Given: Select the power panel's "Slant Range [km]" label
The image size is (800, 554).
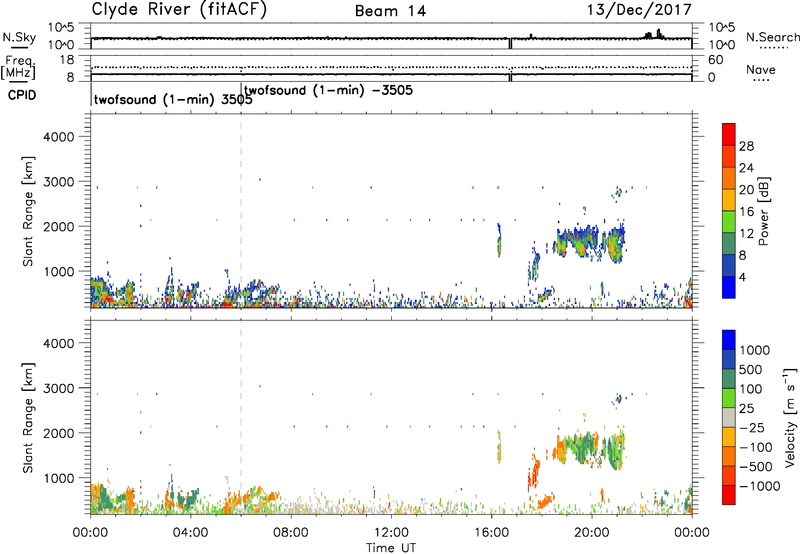Looking at the screenshot, I should click(x=28, y=211).
